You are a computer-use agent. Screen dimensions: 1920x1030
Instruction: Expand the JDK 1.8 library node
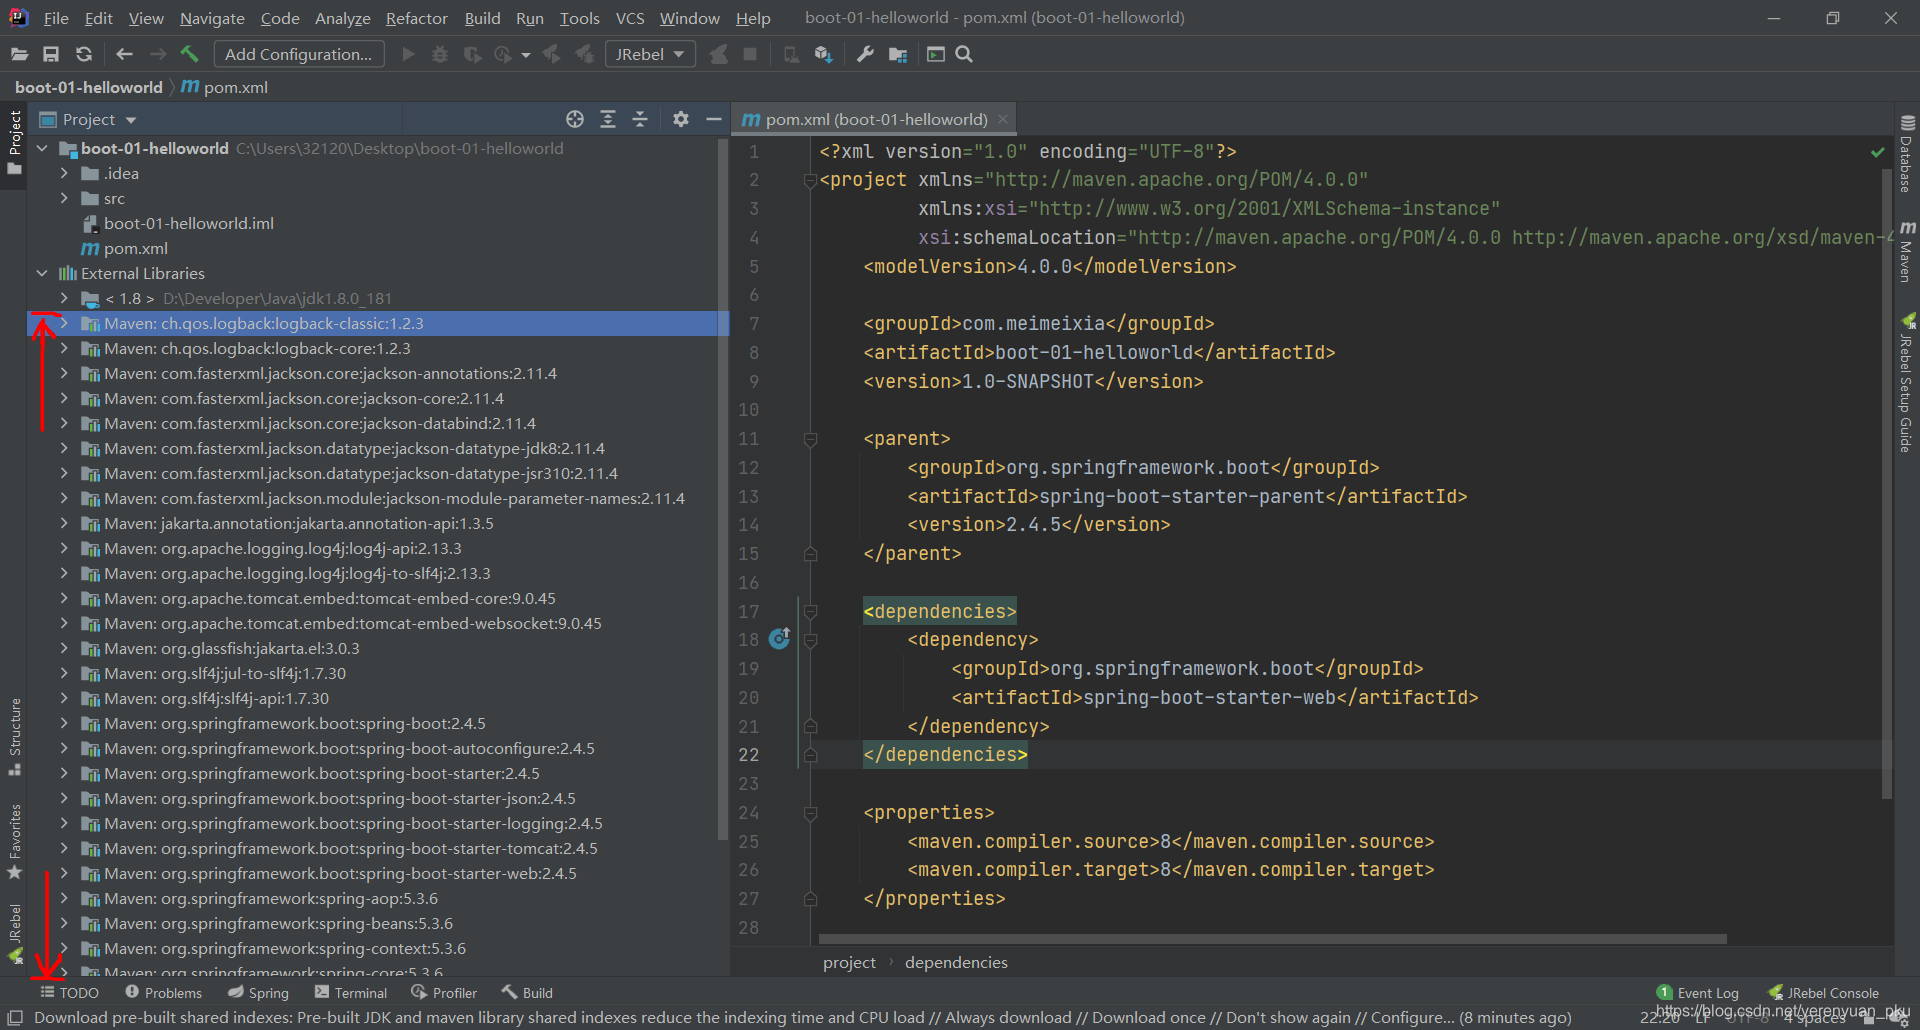(x=64, y=298)
